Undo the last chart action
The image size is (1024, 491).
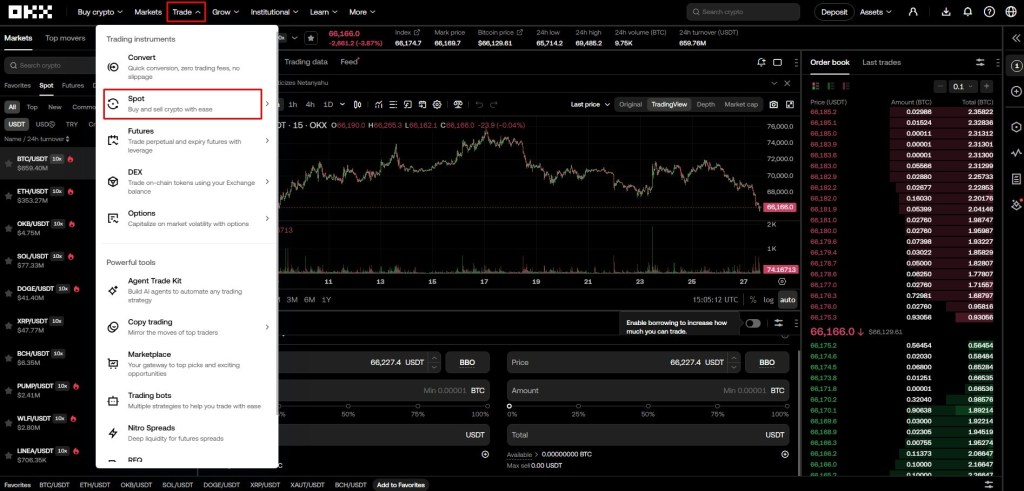(479, 104)
